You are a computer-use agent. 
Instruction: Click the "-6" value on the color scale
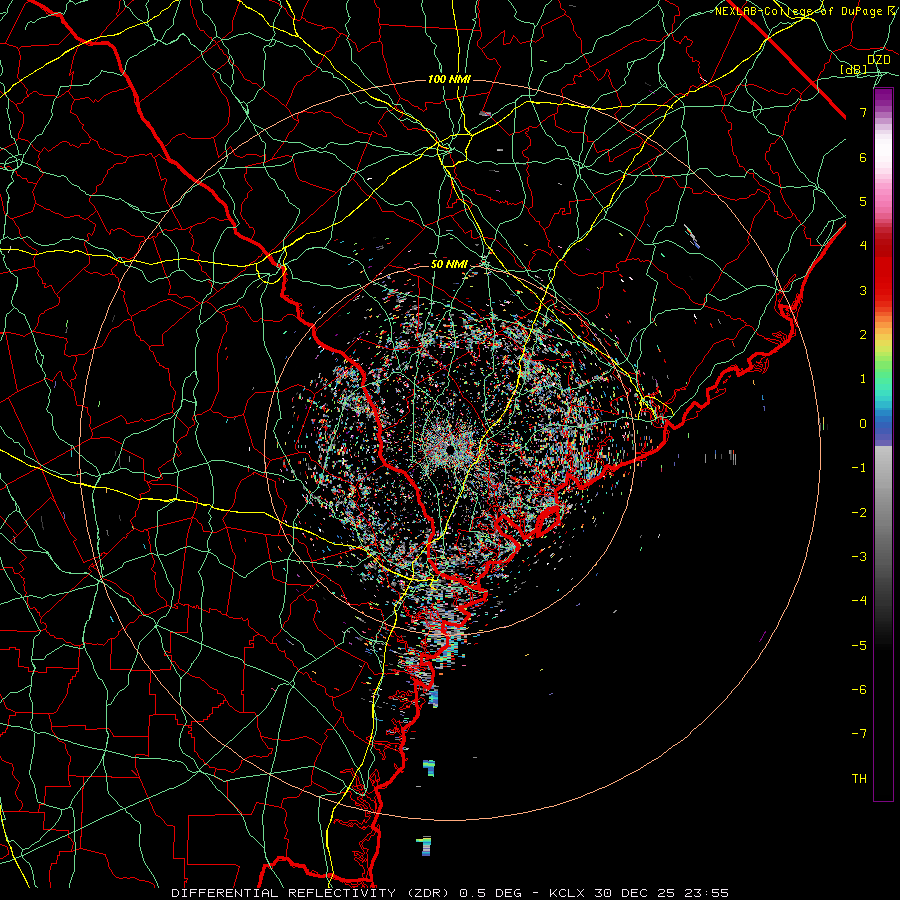(x=859, y=690)
